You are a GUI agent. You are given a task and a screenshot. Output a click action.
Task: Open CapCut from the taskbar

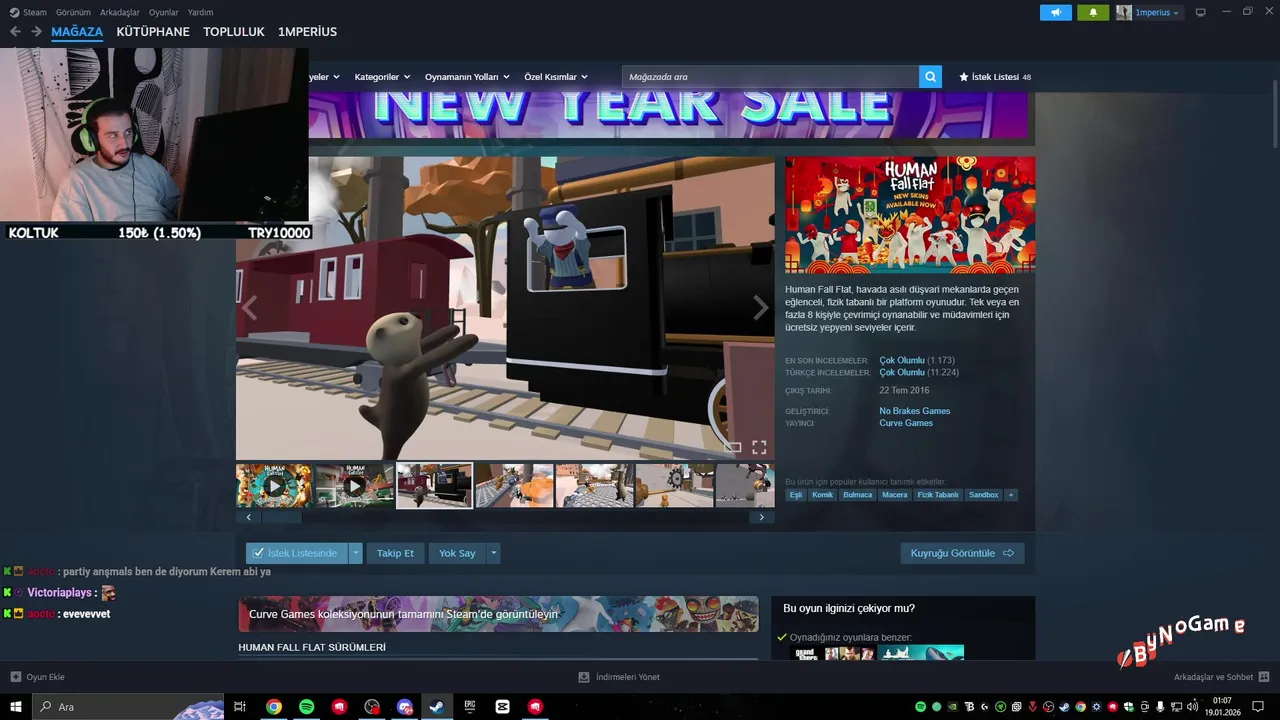click(x=503, y=707)
